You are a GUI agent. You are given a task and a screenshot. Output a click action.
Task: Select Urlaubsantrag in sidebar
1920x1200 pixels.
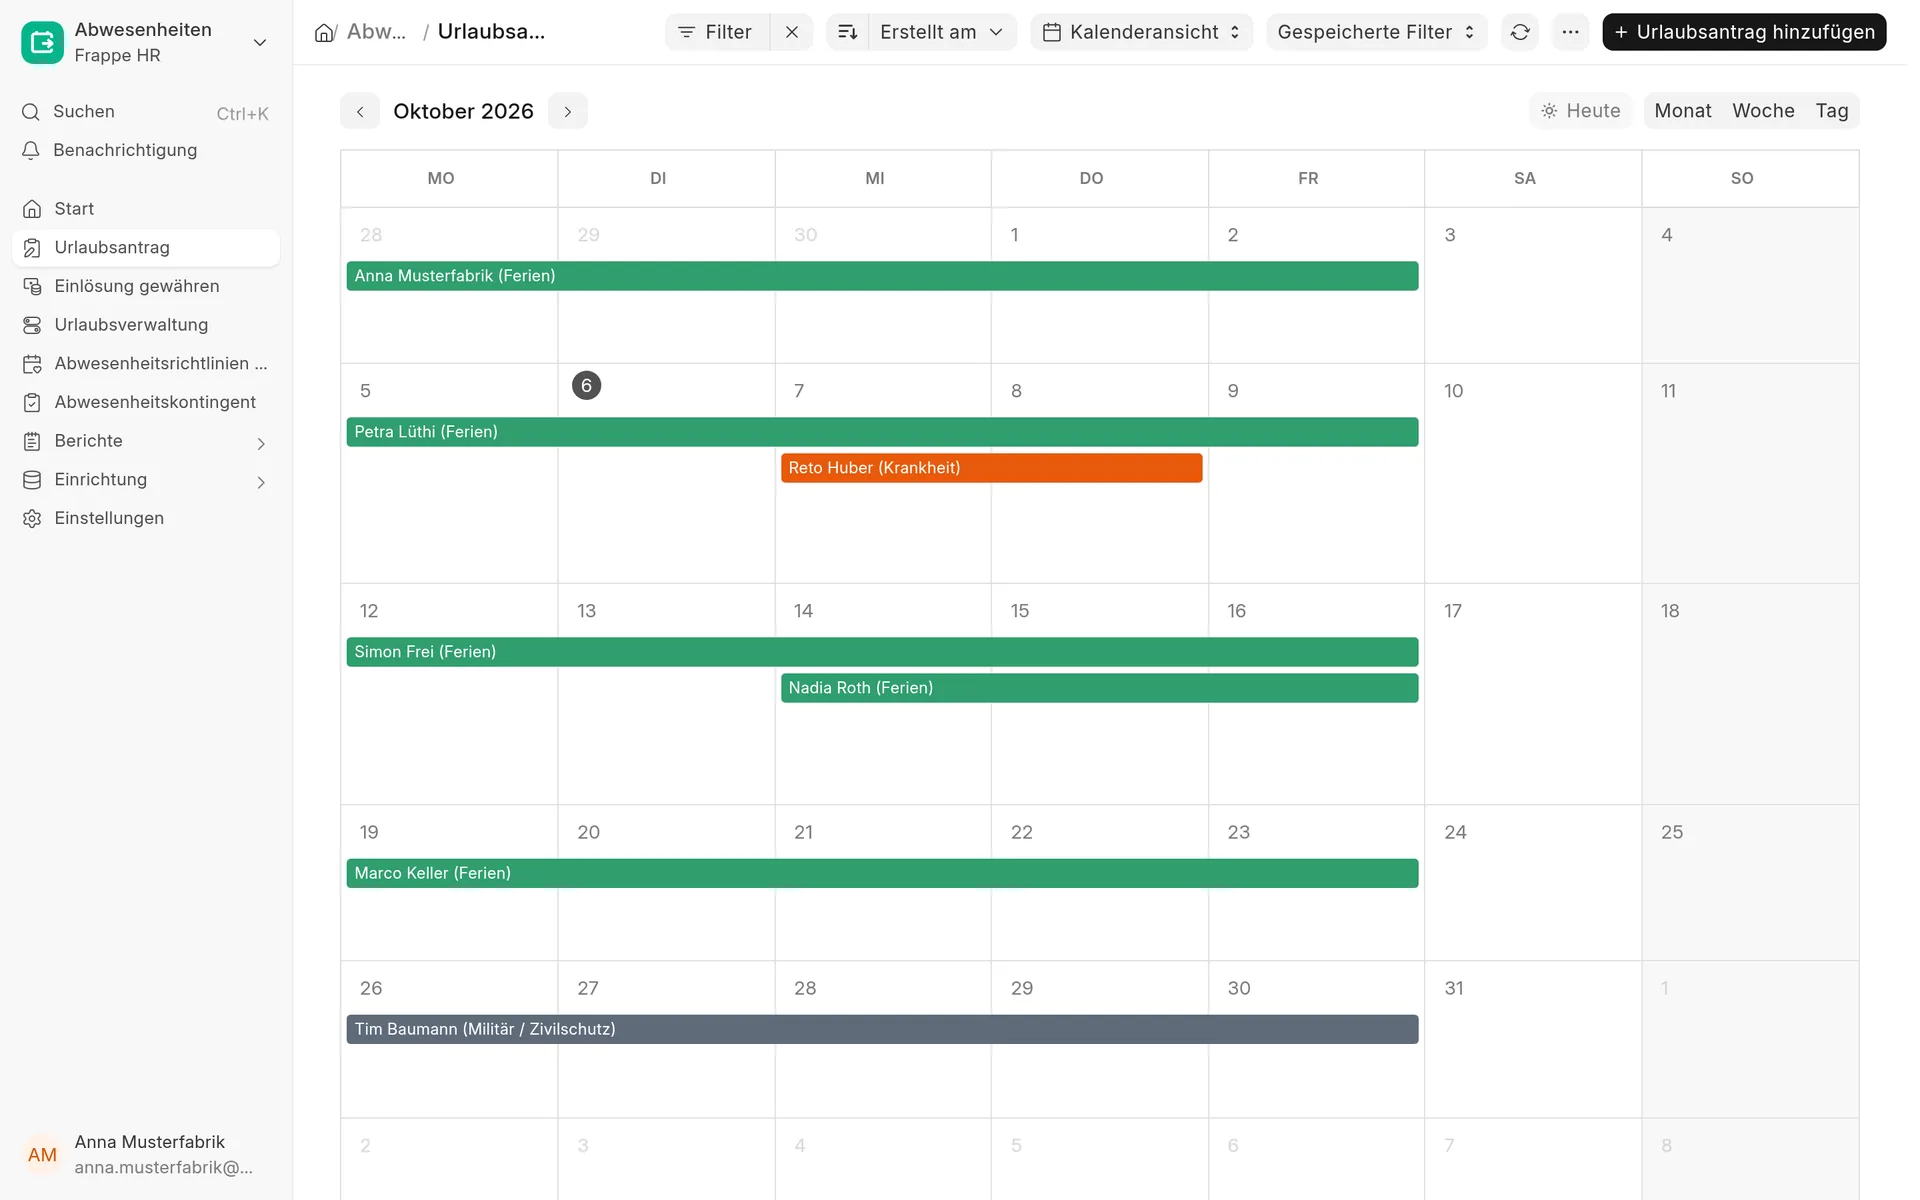(146, 248)
